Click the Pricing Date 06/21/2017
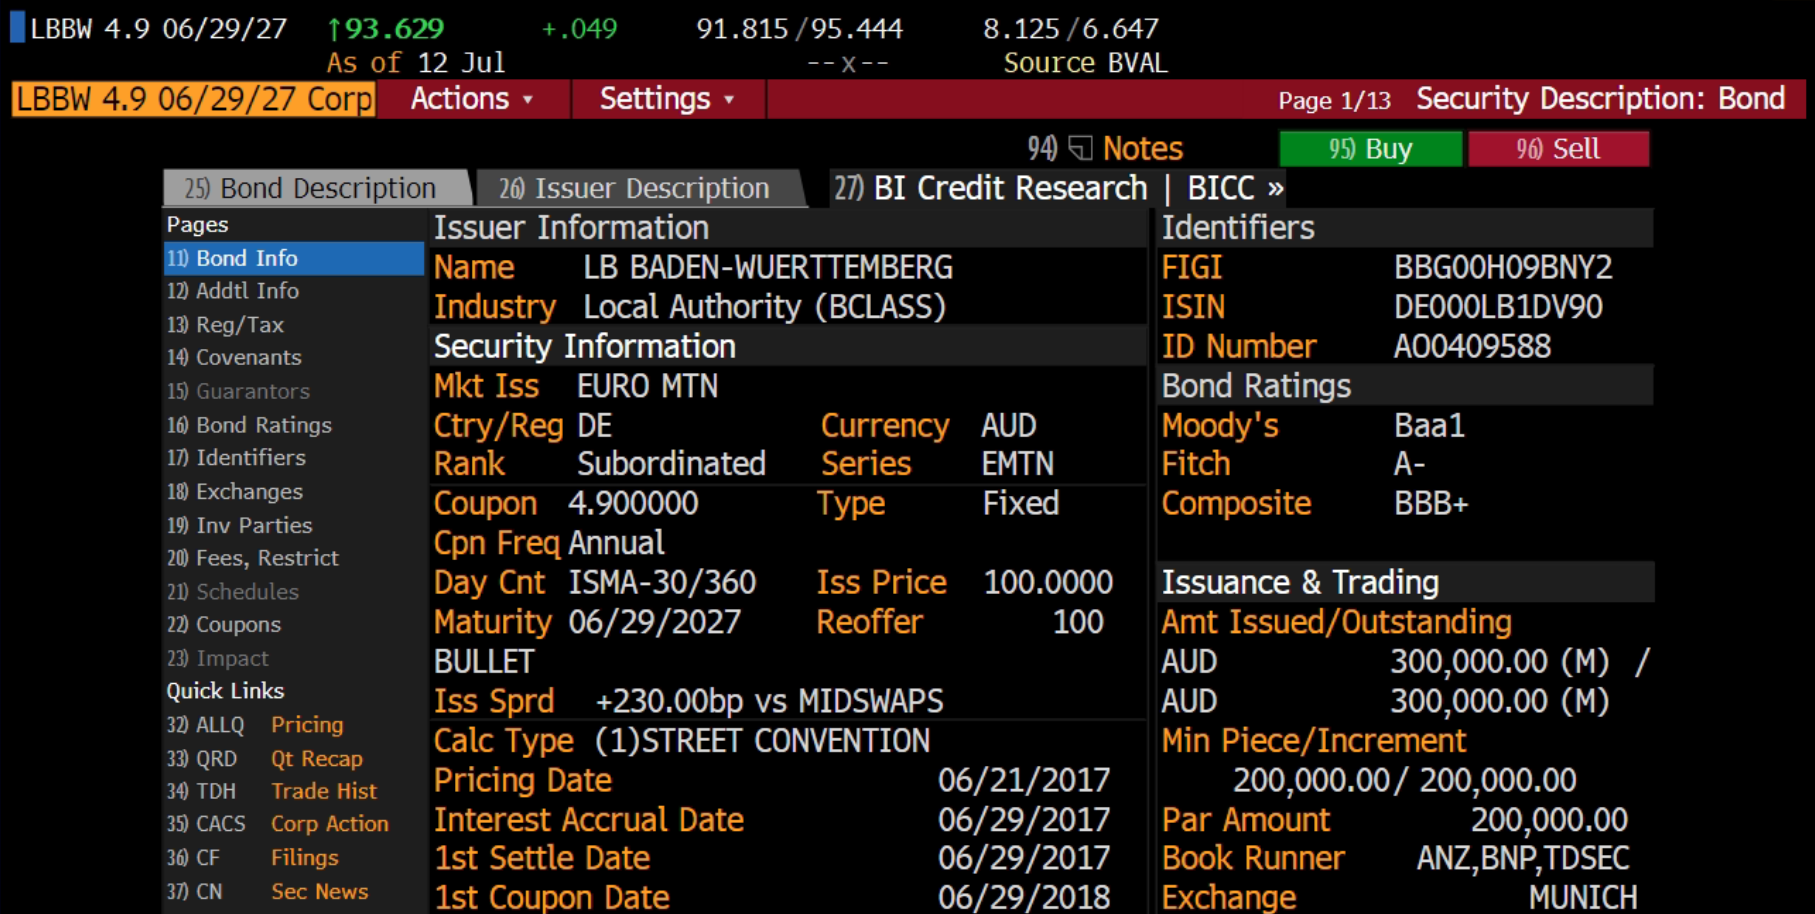Viewport: 1815px width, 914px height. click(x=1024, y=781)
